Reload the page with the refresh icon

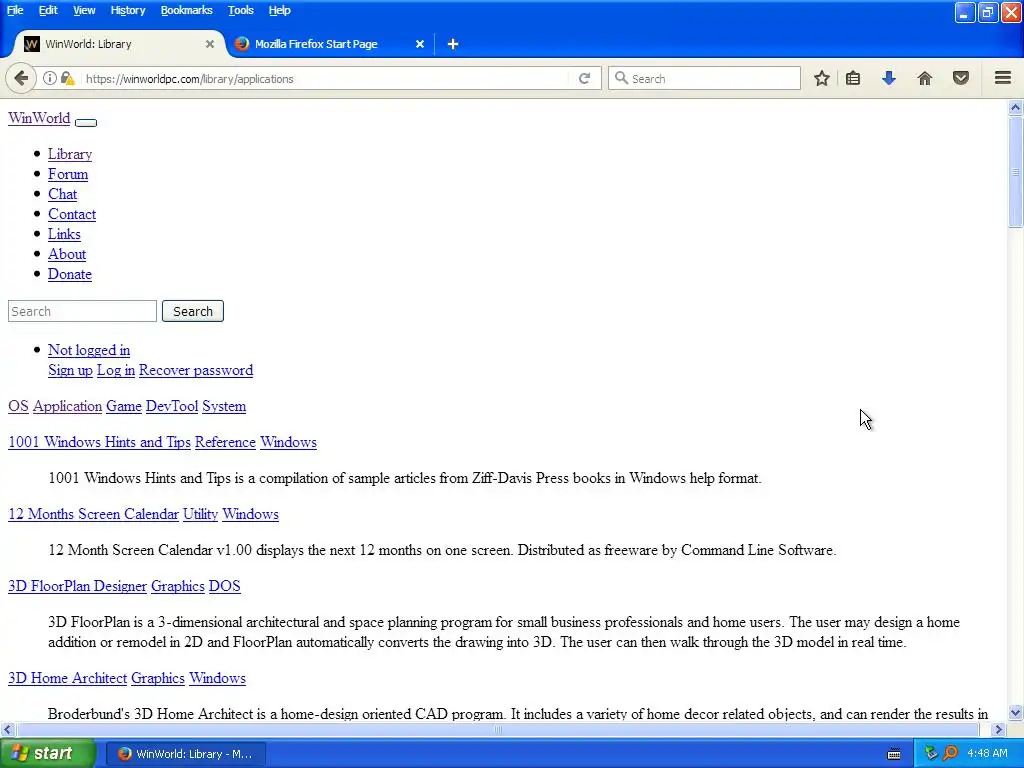pos(584,78)
